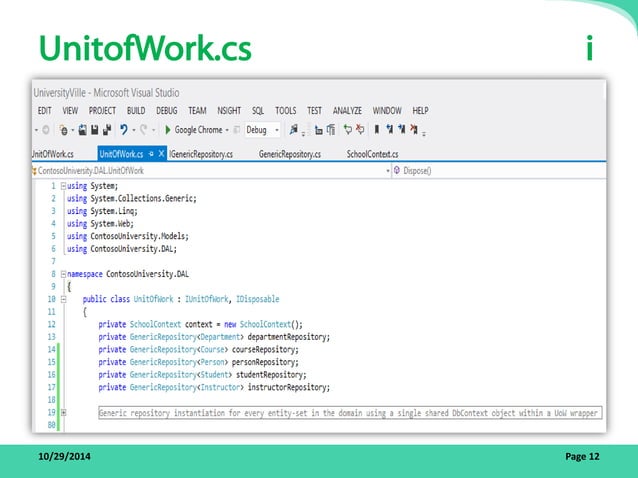Click the New Project toolbar icon

point(64,130)
